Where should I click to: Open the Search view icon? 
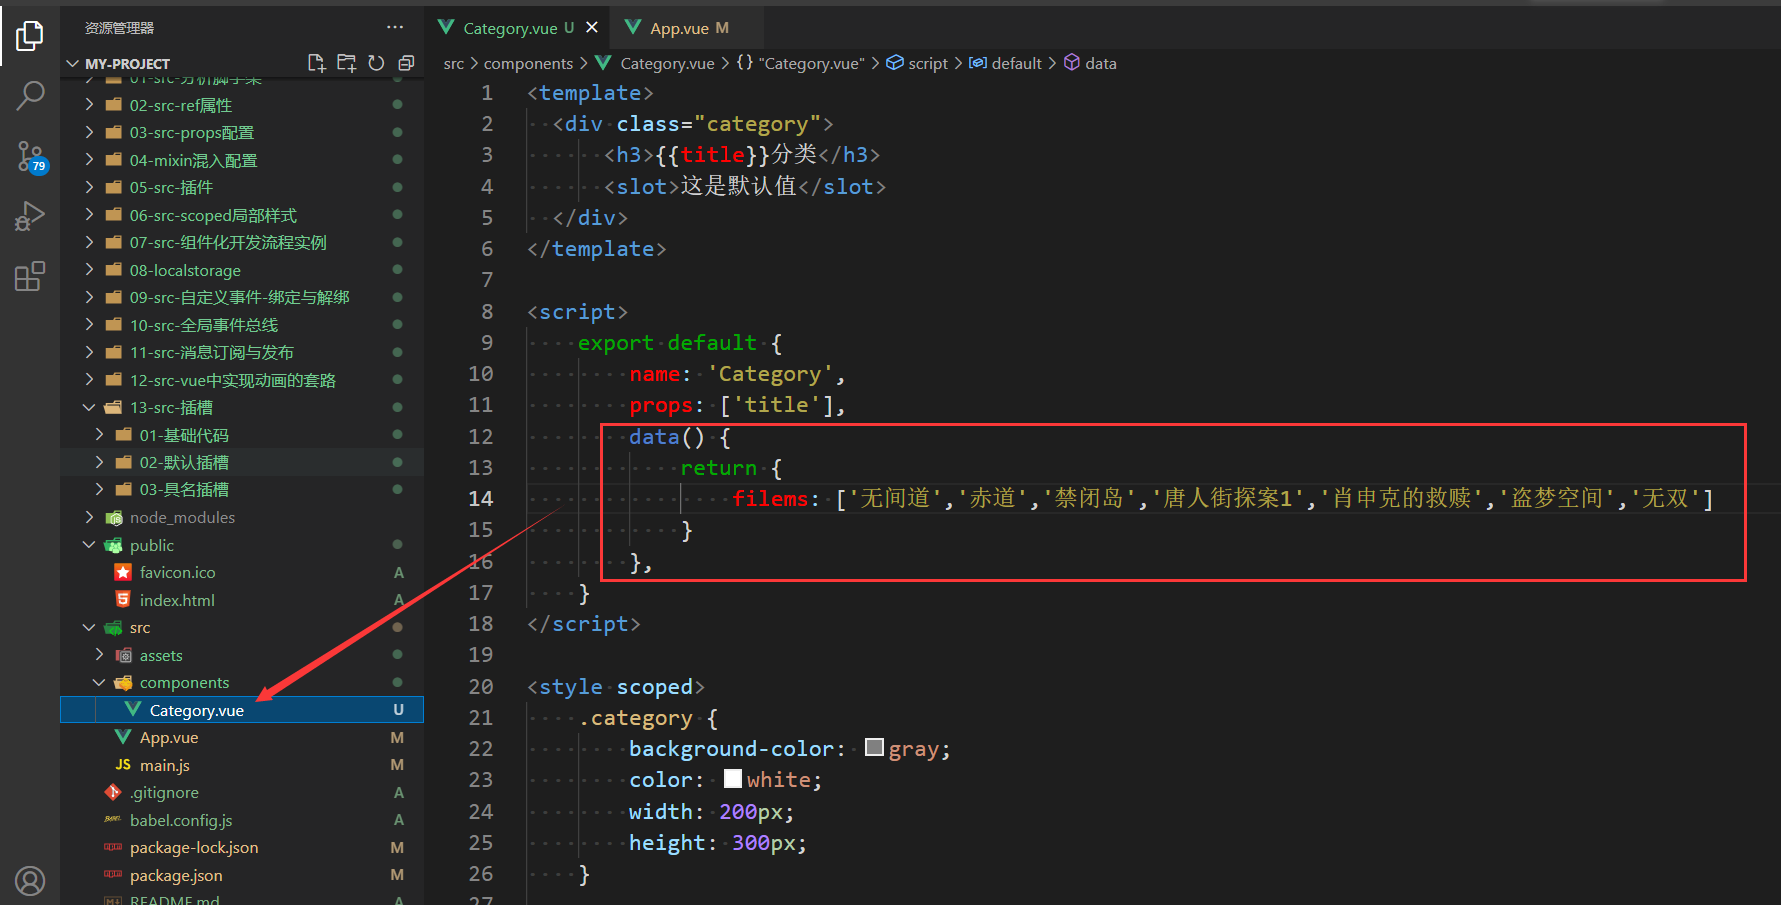pyautogui.click(x=30, y=96)
